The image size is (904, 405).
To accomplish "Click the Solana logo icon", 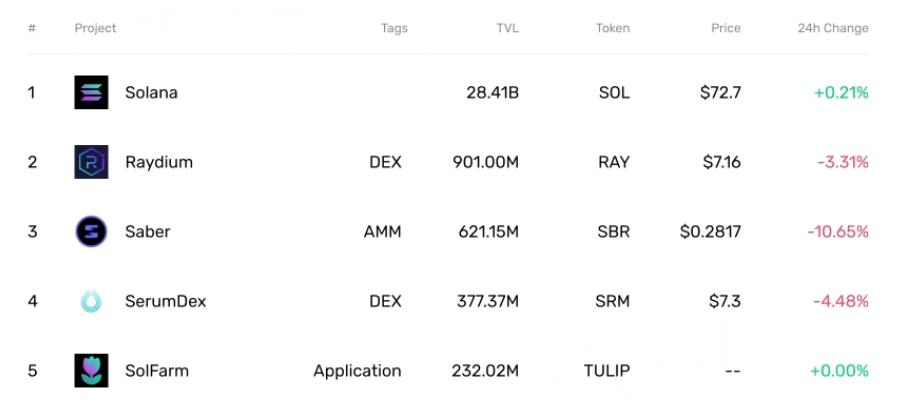I will 91,93.
